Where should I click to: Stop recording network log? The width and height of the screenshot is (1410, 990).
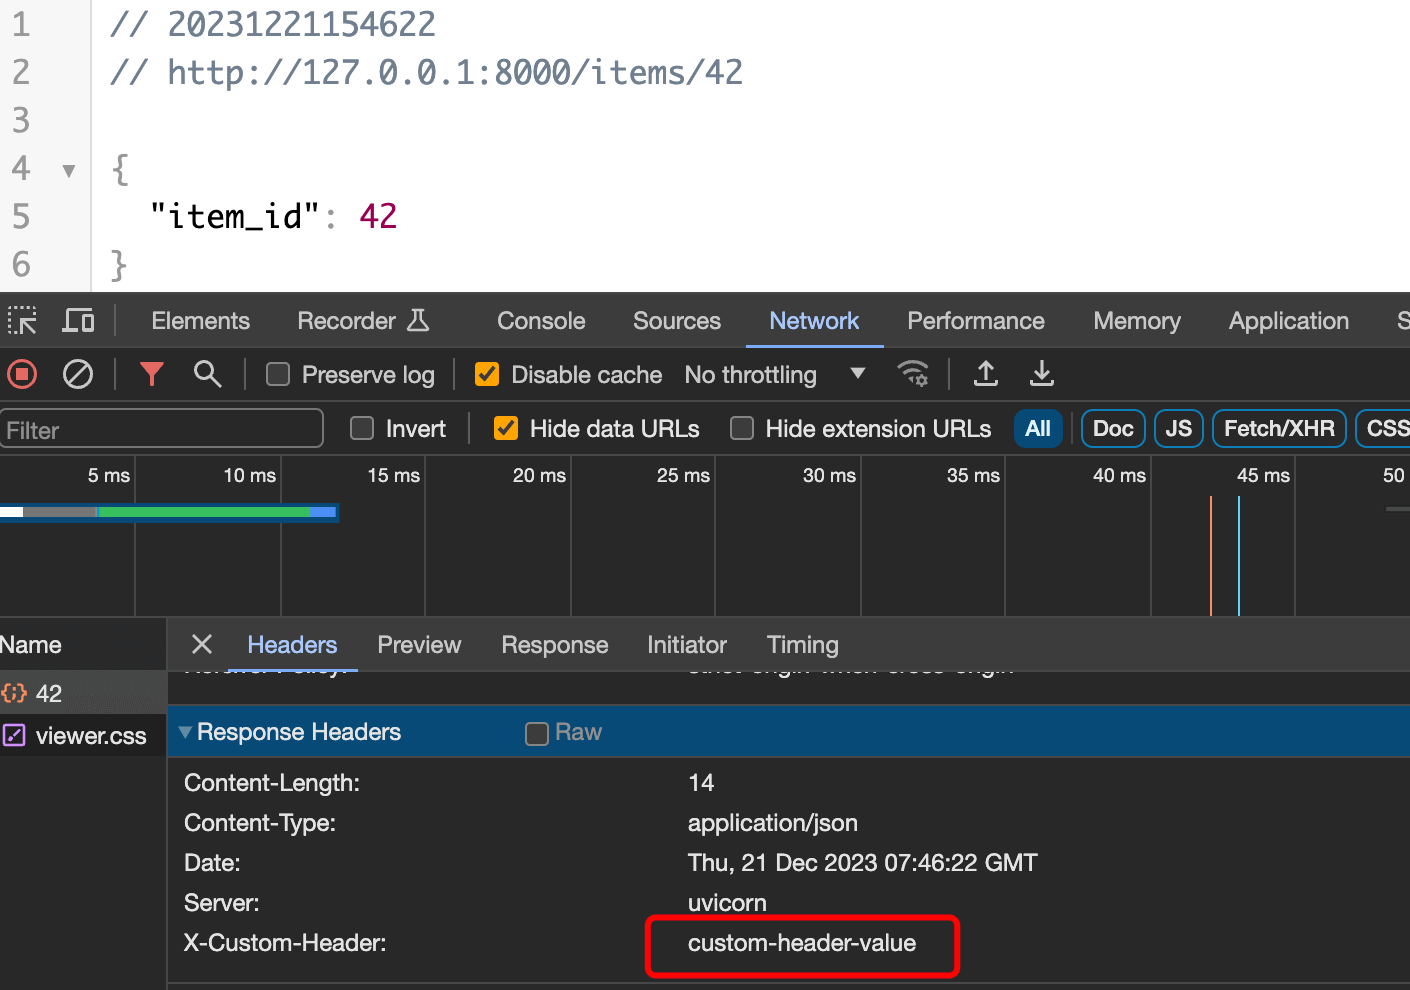(22, 375)
